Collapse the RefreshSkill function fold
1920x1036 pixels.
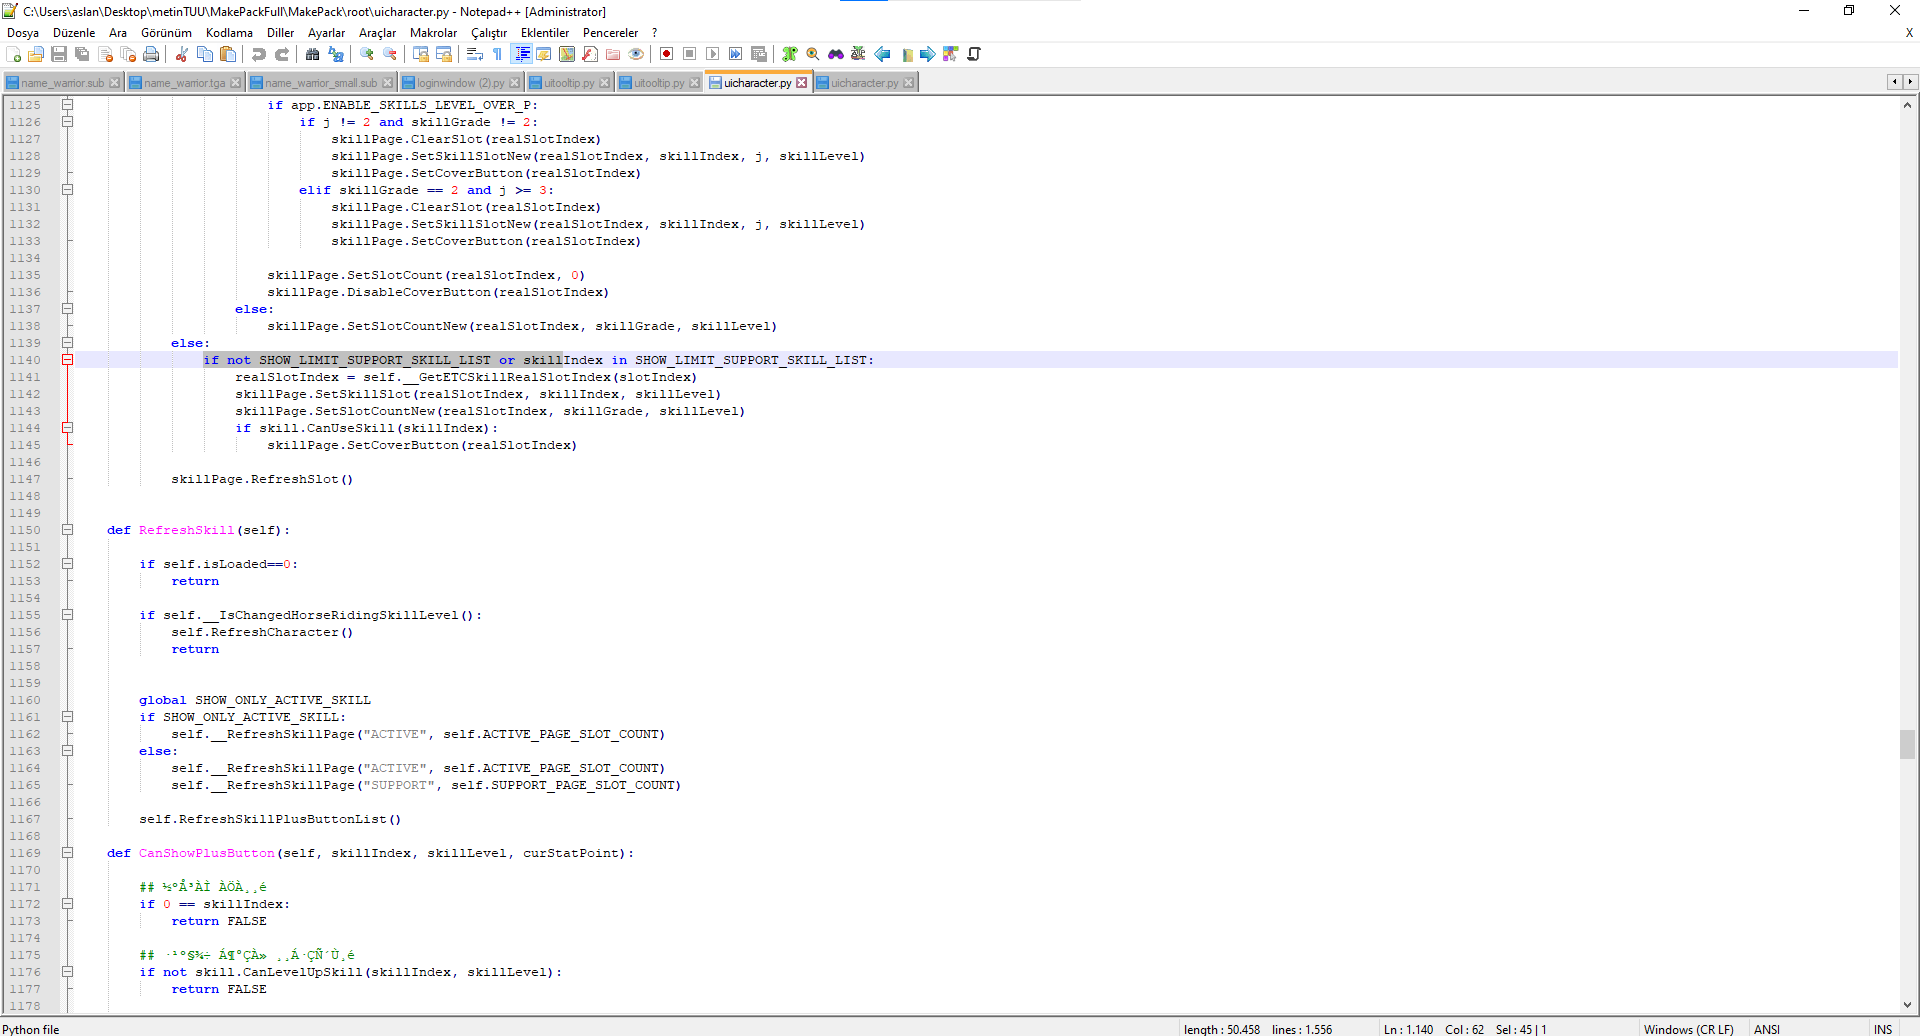pos(68,530)
